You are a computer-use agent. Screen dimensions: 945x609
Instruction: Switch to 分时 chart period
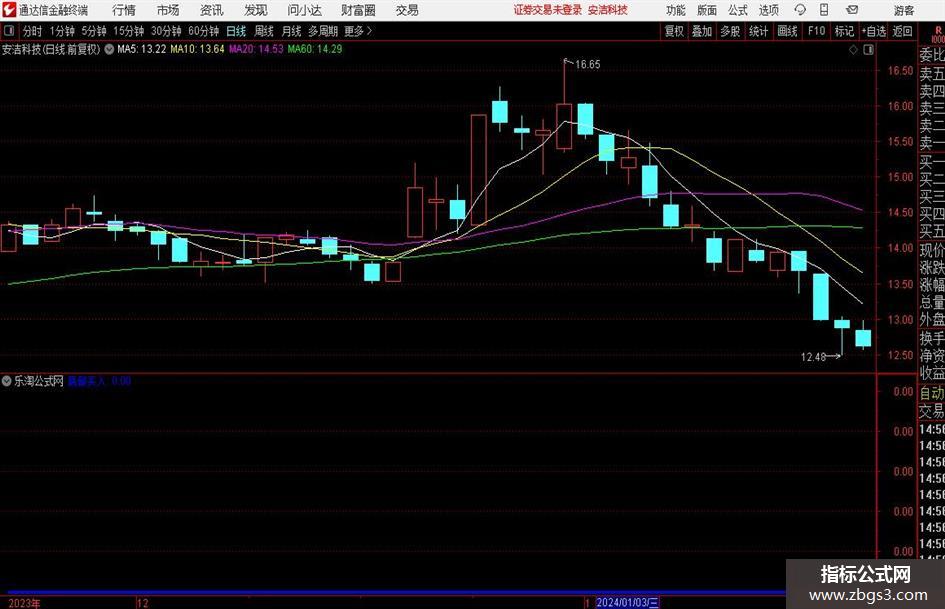[33, 31]
